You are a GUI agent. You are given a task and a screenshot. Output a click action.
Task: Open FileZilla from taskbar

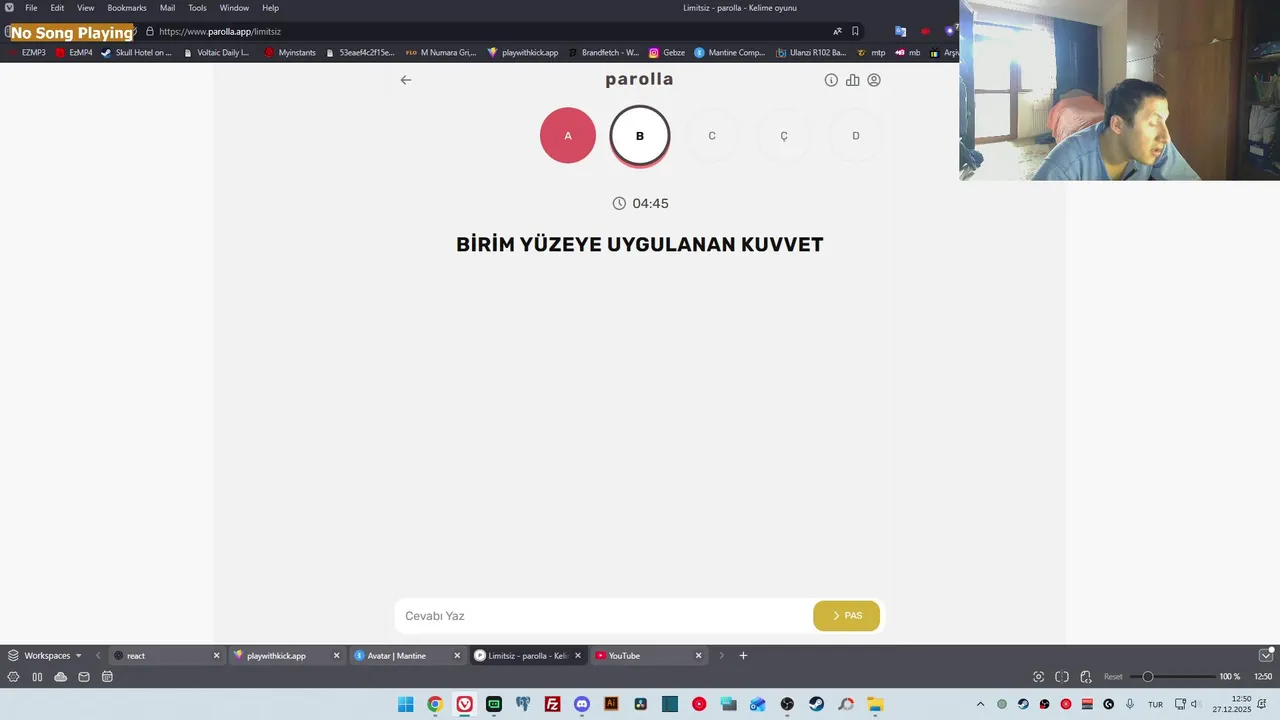552,704
